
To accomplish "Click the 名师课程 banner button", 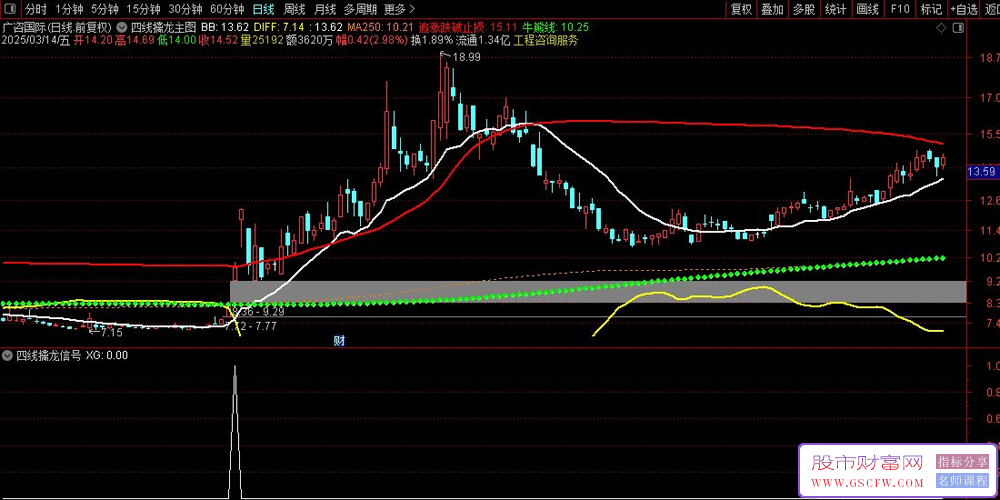I will point(962,480).
